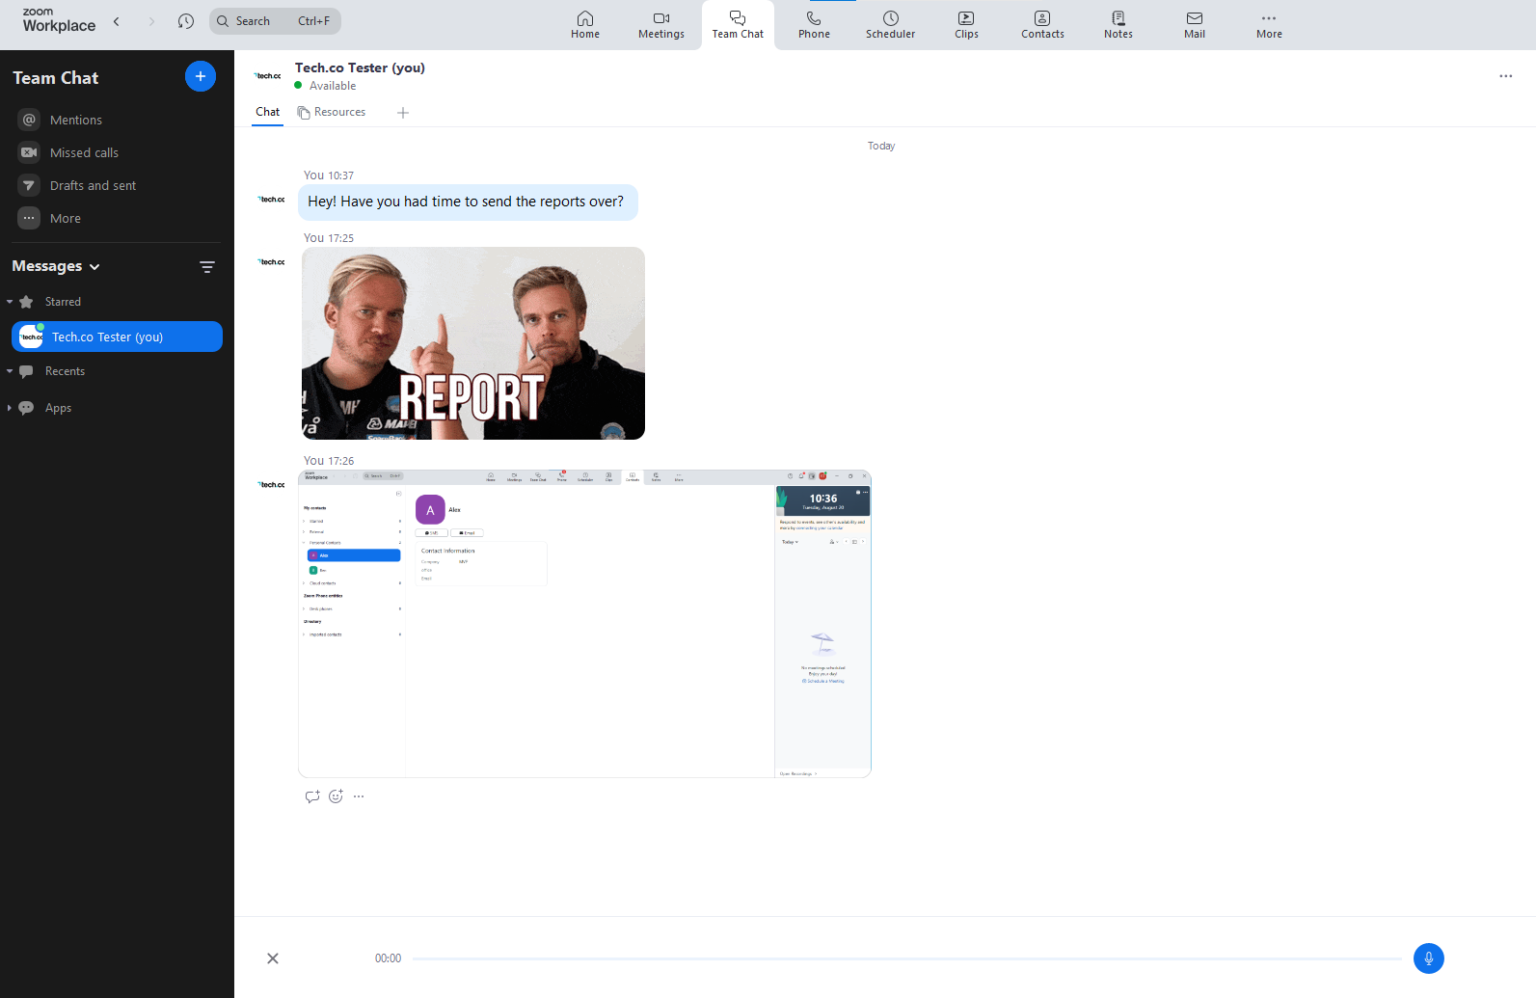Open the Scheduler view
1536x998 pixels.
pos(890,24)
